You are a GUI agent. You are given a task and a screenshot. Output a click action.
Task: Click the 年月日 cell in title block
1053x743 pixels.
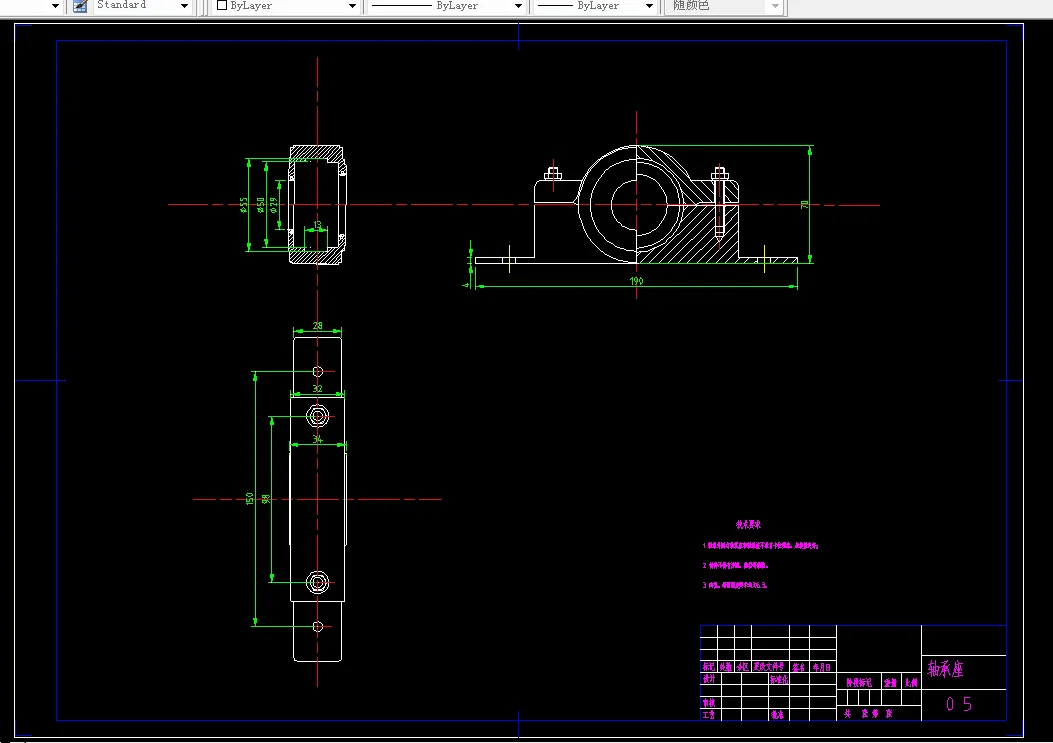822,667
